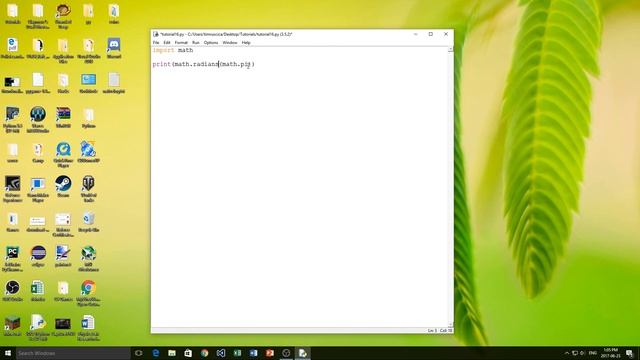Select the Google Chrome desktop shortcut

pyautogui.click(x=89, y=293)
